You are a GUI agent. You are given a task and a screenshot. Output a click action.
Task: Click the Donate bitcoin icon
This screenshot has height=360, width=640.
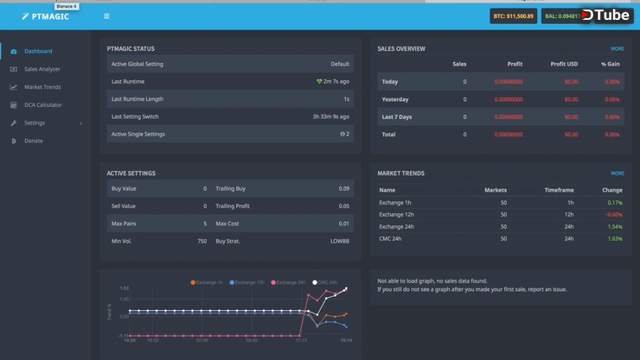13,141
